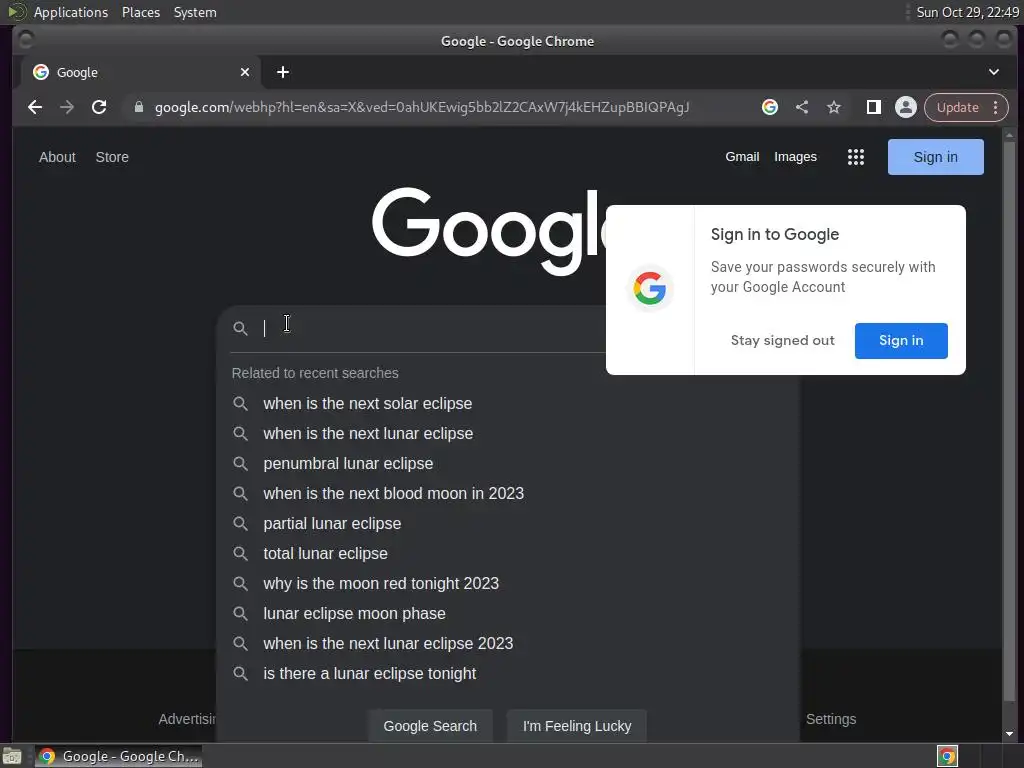Click Sign in inside the popup
1024x768 pixels.
[901, 340]
